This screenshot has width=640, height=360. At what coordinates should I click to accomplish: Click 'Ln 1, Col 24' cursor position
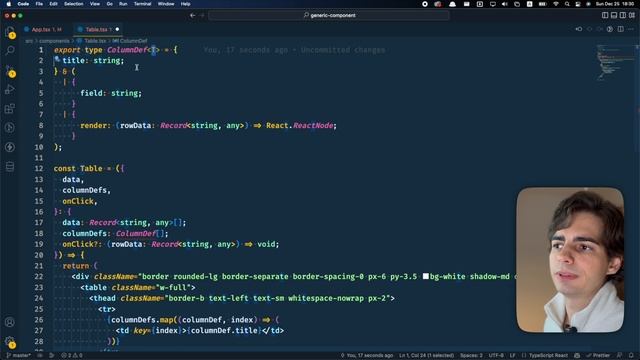tap(426, 356)
